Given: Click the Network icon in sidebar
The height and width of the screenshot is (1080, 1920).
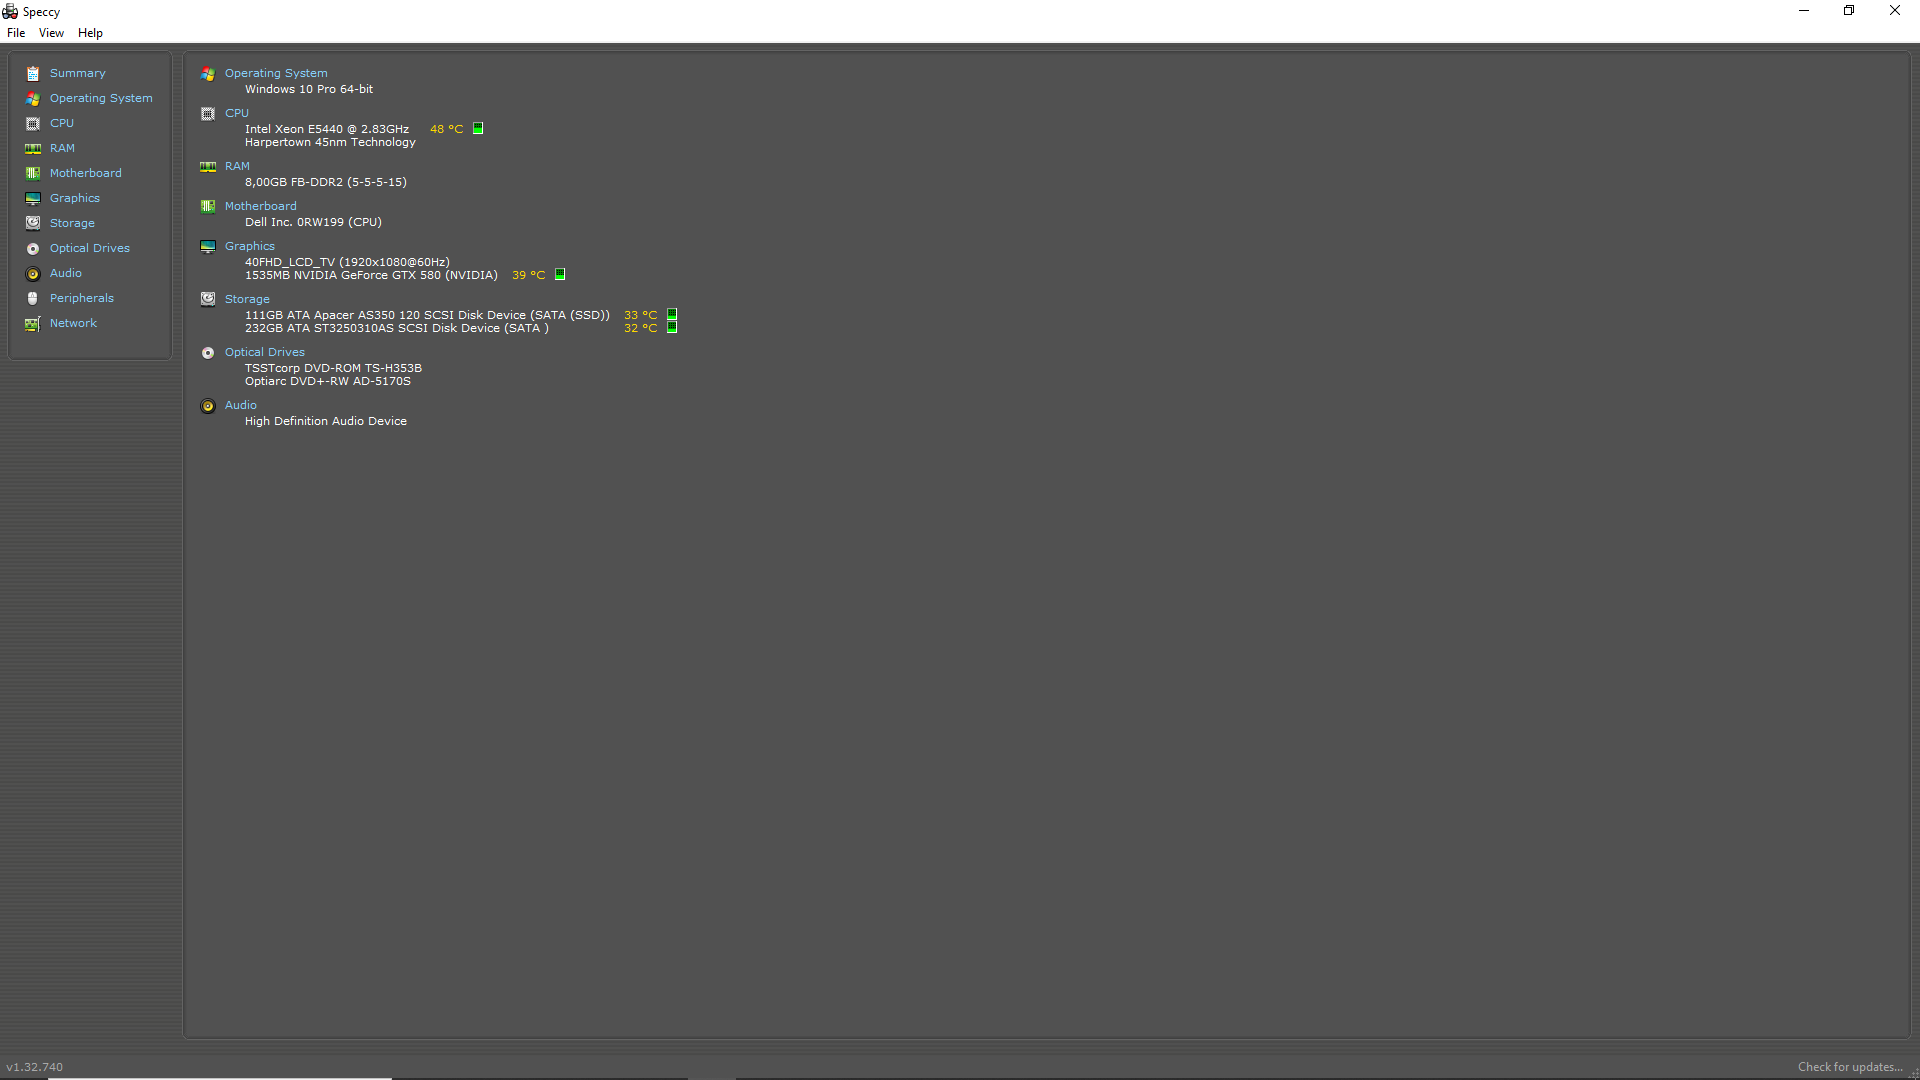Looking at the screenshot, I should (x=33, y=324).
